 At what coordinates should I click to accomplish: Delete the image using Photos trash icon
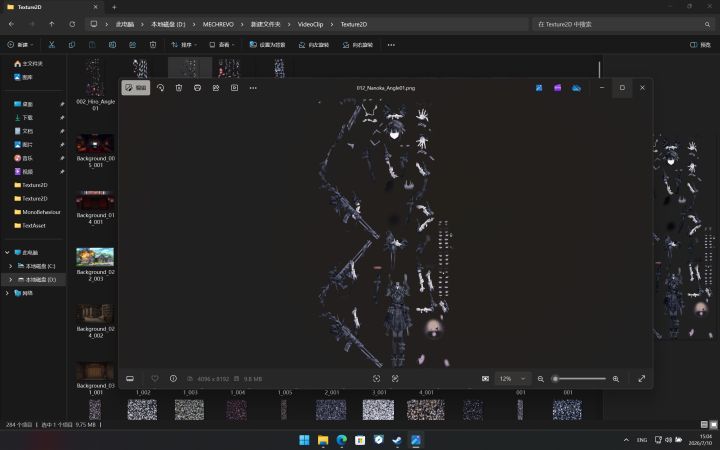coord(179,88)
